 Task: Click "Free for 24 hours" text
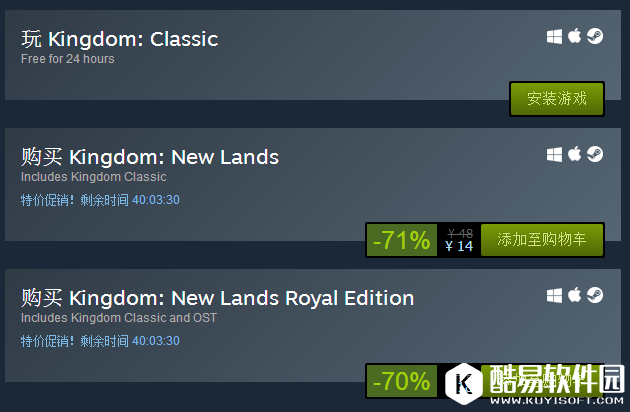pyautogui.click(x=67, y=59)
